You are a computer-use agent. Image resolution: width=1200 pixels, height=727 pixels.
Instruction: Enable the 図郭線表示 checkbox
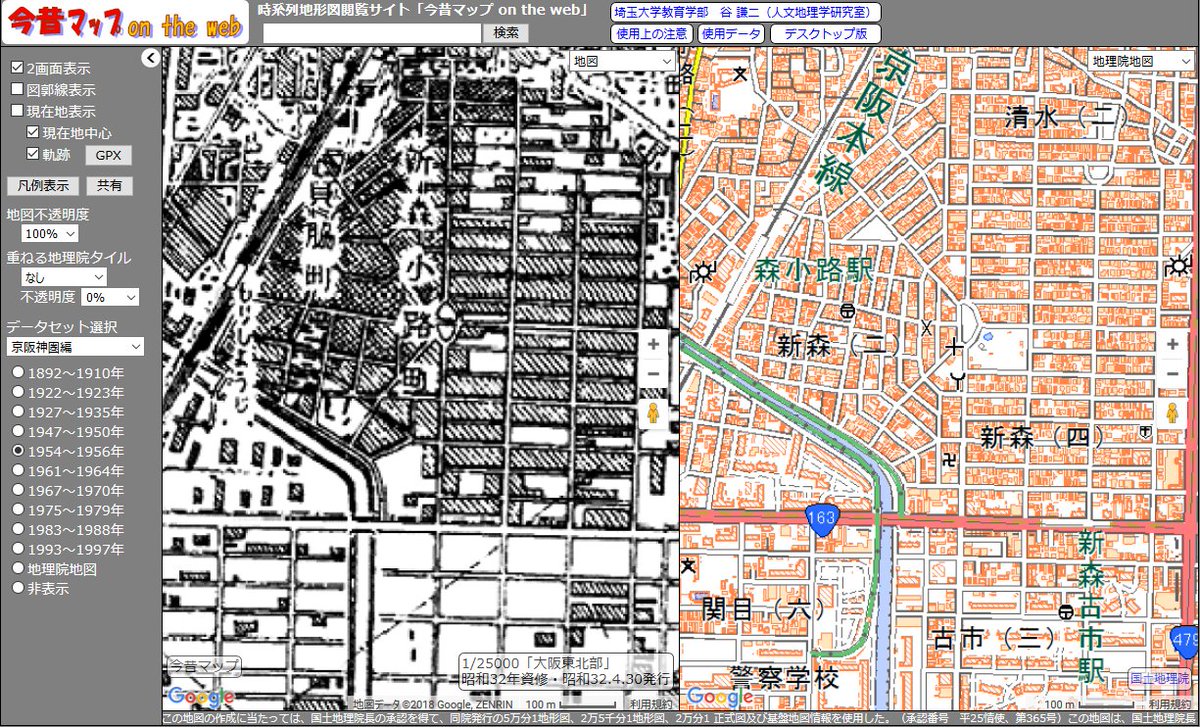click(x=17, y=89)
